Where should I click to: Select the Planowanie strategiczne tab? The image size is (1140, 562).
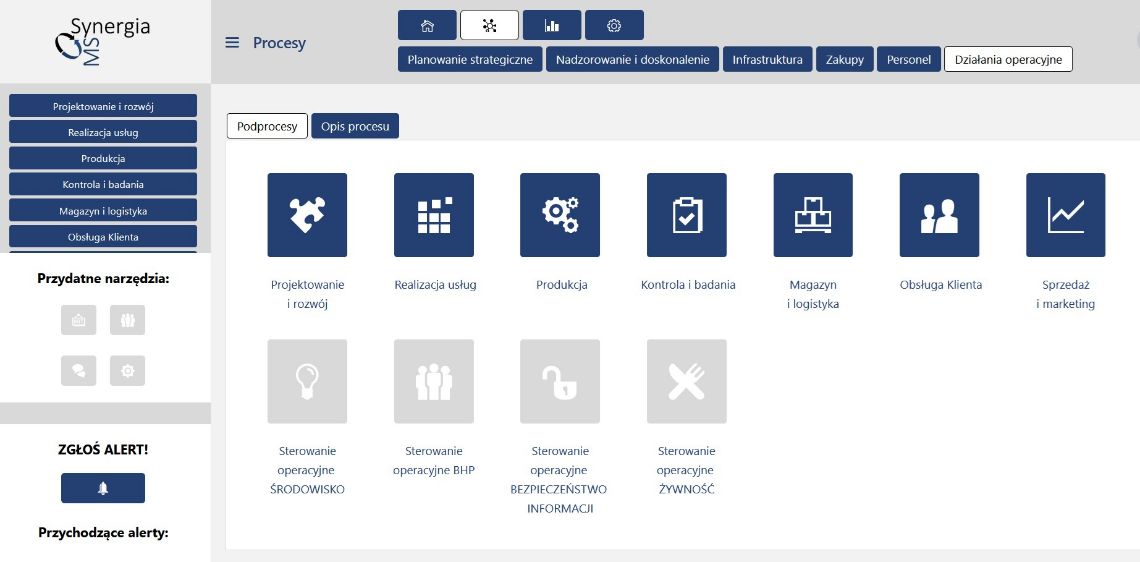(470, 60)
